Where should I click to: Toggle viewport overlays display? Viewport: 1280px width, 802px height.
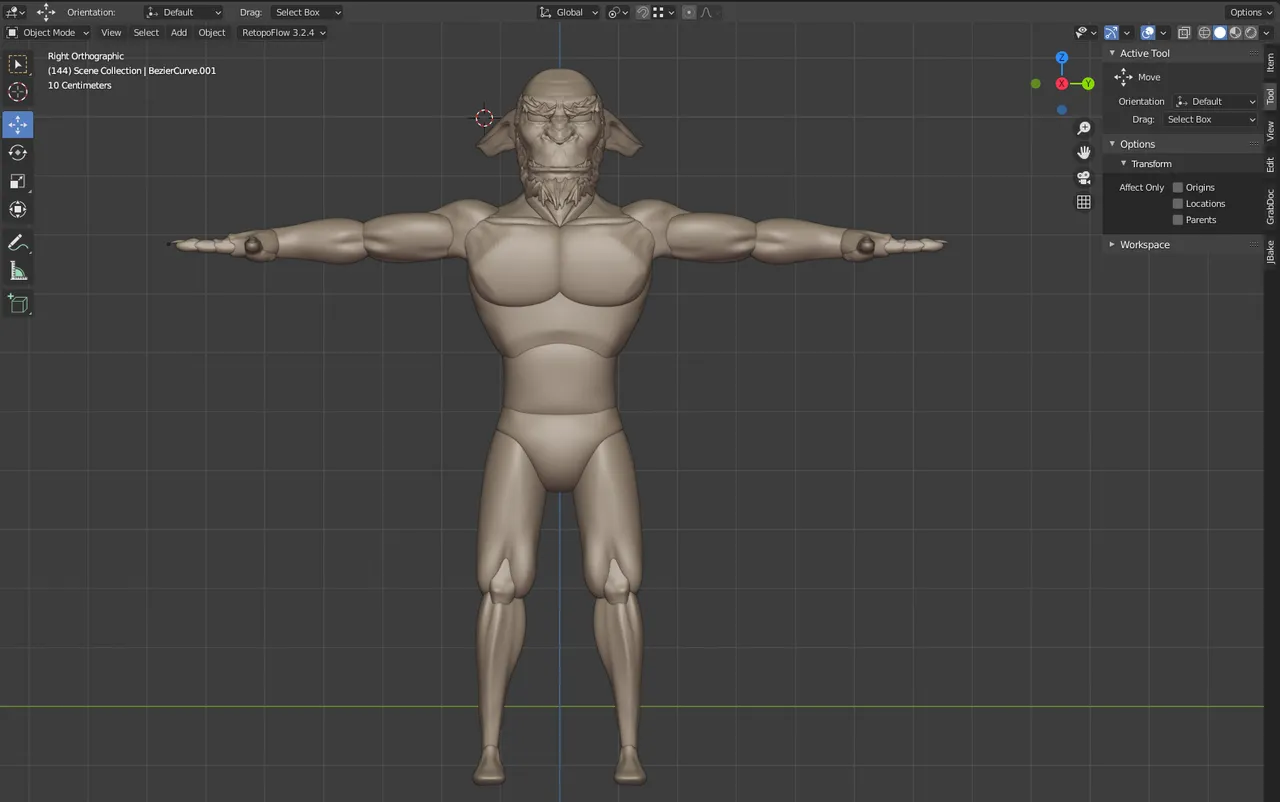pos(1148,33)
